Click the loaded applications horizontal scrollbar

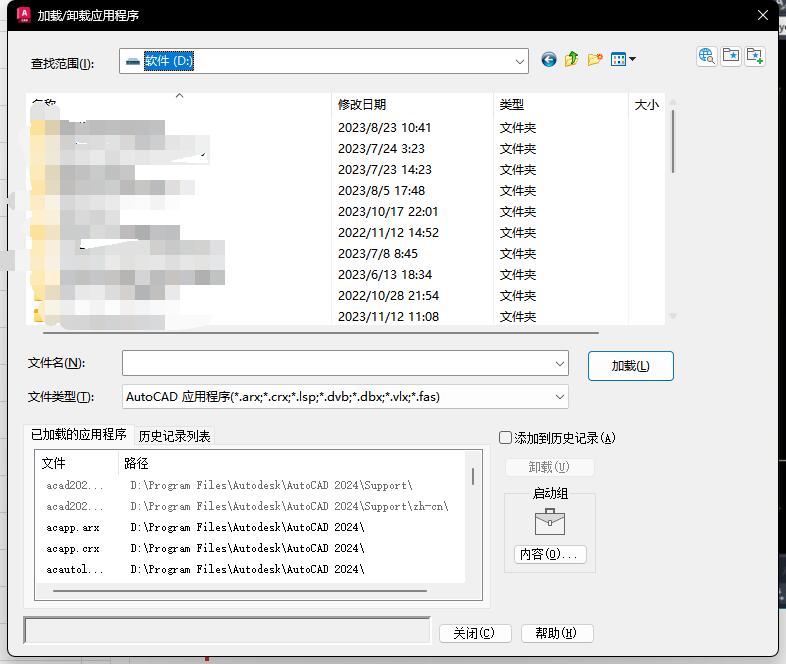tap(240, 591)
